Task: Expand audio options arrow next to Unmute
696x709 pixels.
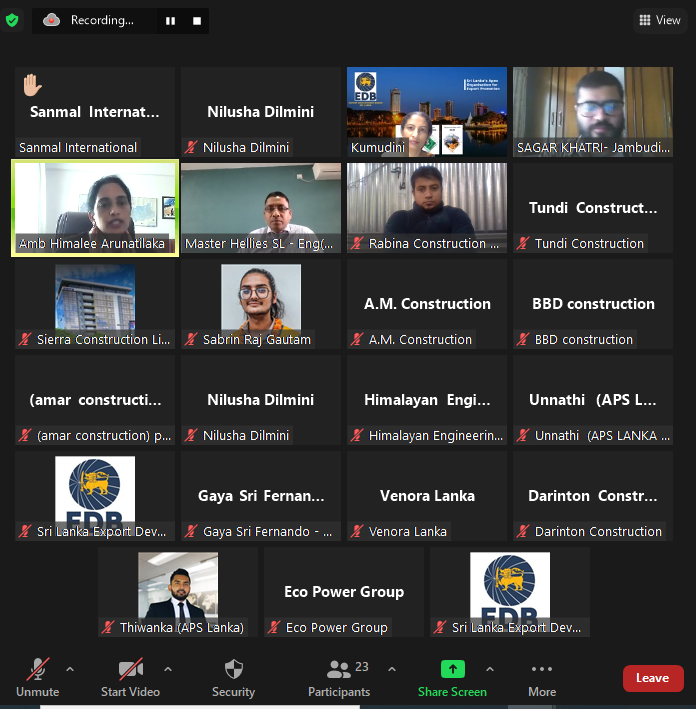Action: coord(70,669)
